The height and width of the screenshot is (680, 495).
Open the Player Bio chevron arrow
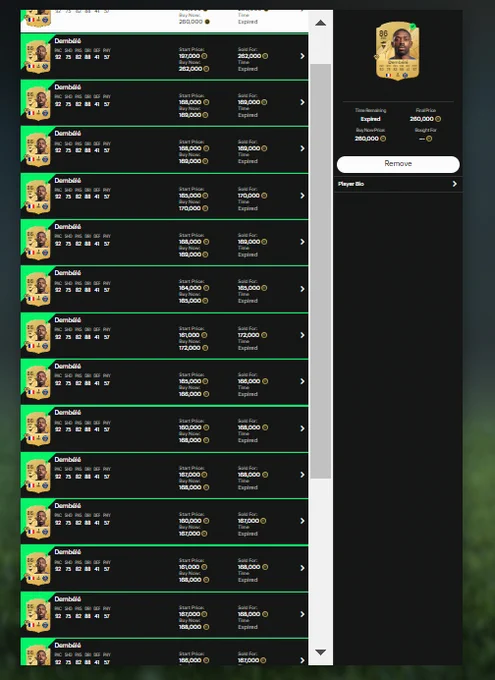pyautogui.click(x=454, y=184)
